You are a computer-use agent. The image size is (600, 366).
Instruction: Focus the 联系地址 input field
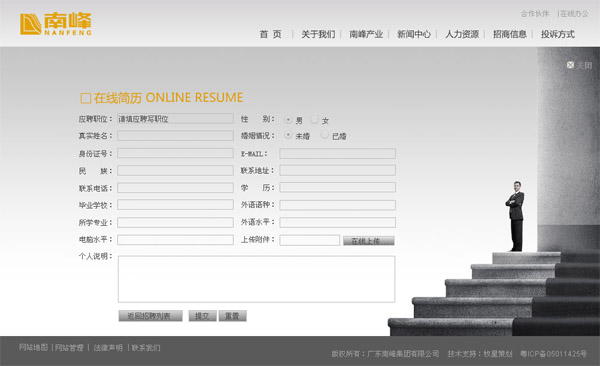[x=338, y=170]
